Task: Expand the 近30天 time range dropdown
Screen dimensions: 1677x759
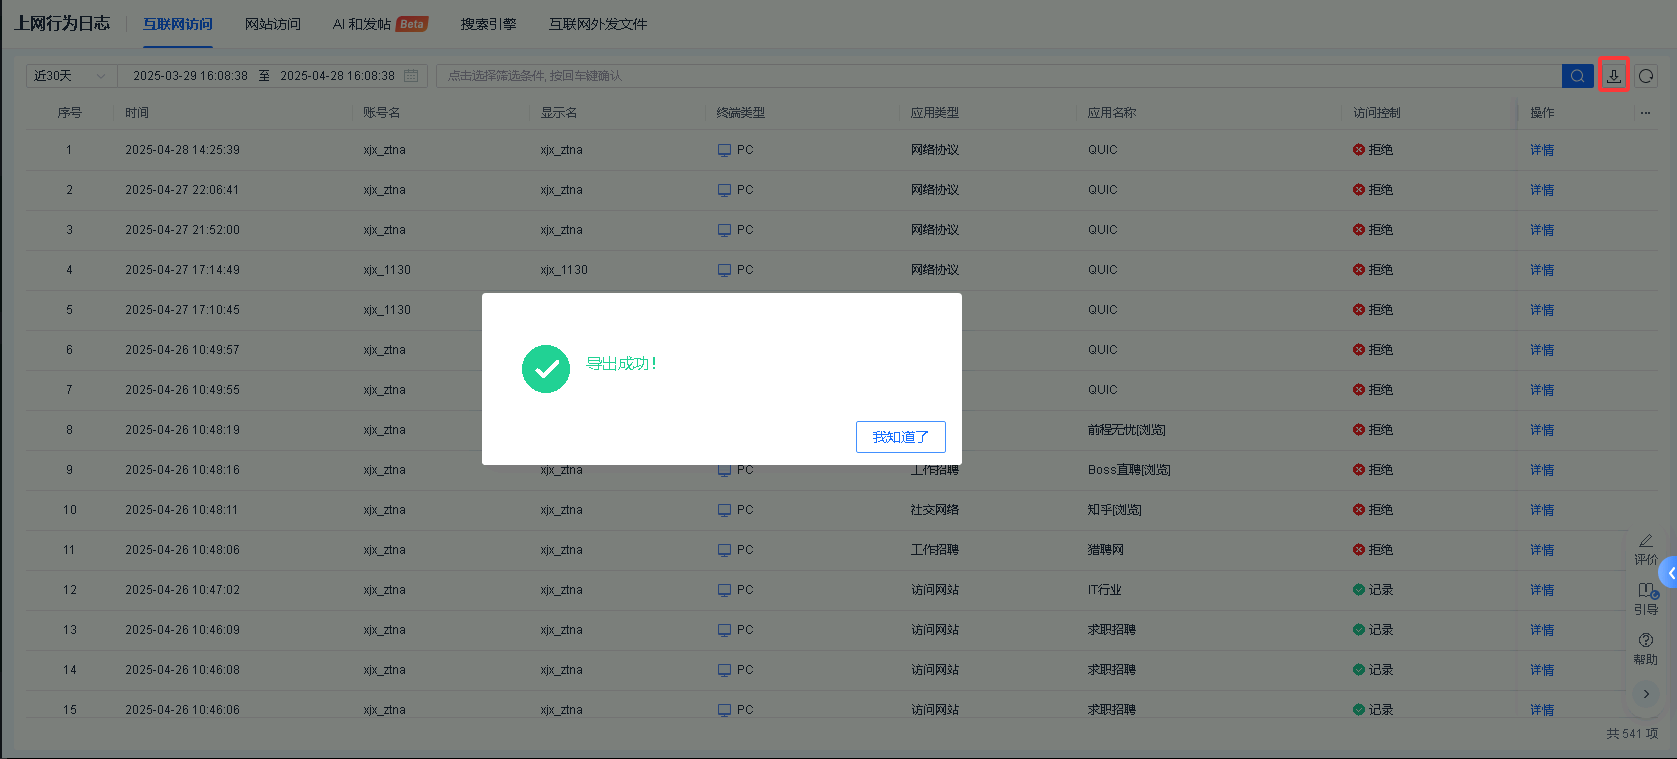Action: click(x=70, y=76)
